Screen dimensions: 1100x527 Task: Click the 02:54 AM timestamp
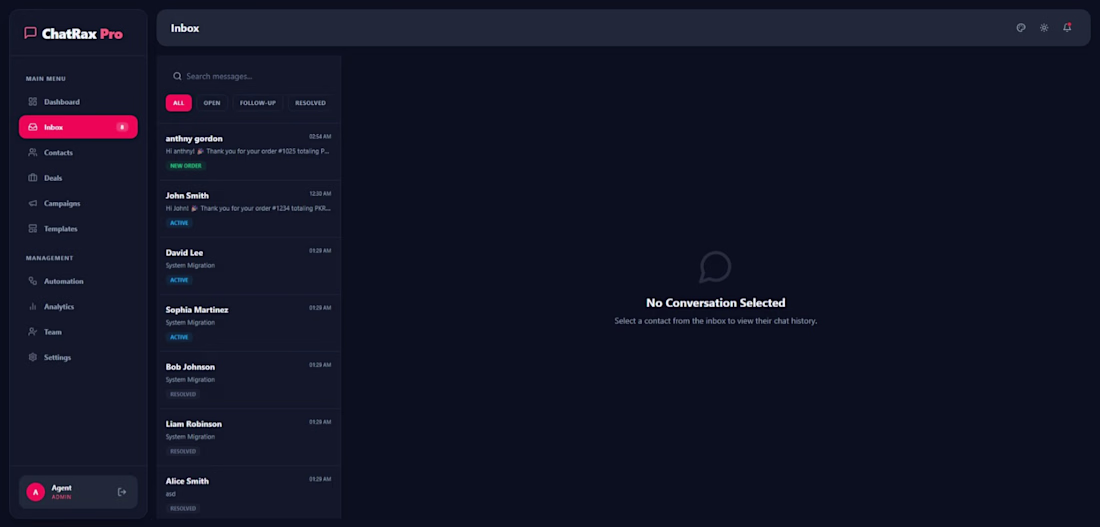pyautogui.click(x=320, y=136)
